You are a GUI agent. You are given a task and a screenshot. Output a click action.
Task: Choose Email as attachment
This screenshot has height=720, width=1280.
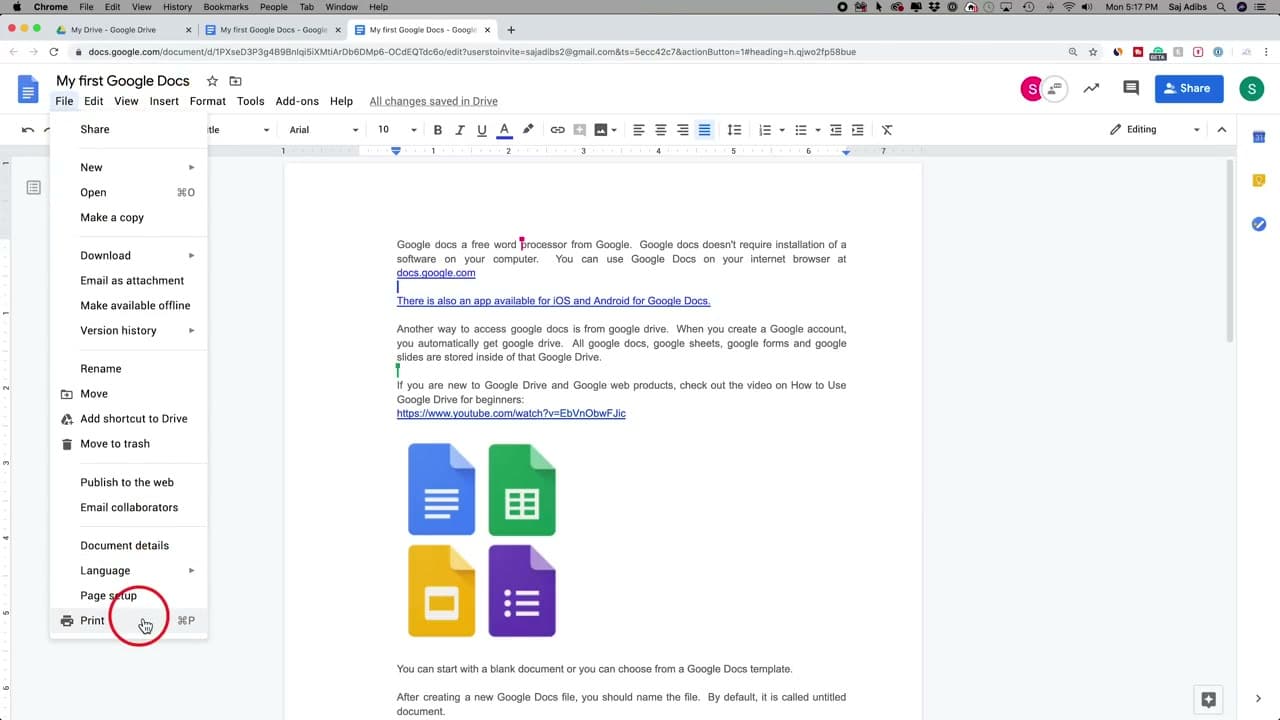click(128, 280)
